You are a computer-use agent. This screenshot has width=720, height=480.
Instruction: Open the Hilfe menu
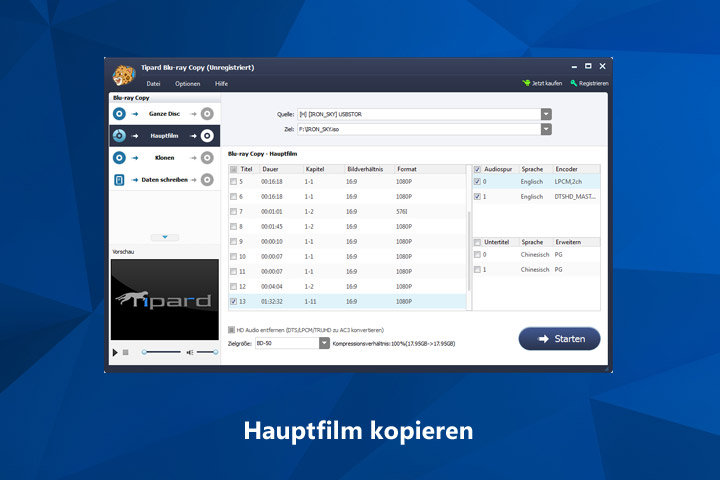coord(221,84)
